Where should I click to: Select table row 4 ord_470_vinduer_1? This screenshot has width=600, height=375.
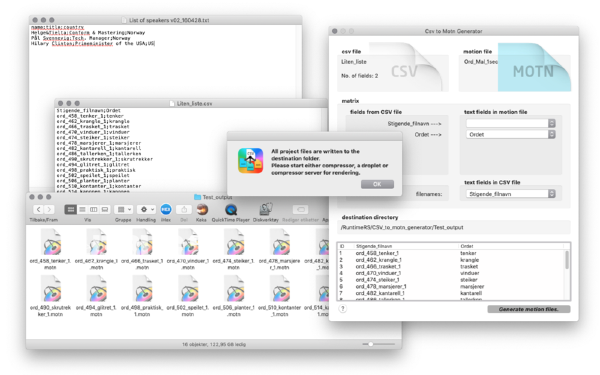pyautogui.click(x=451, y=273)
